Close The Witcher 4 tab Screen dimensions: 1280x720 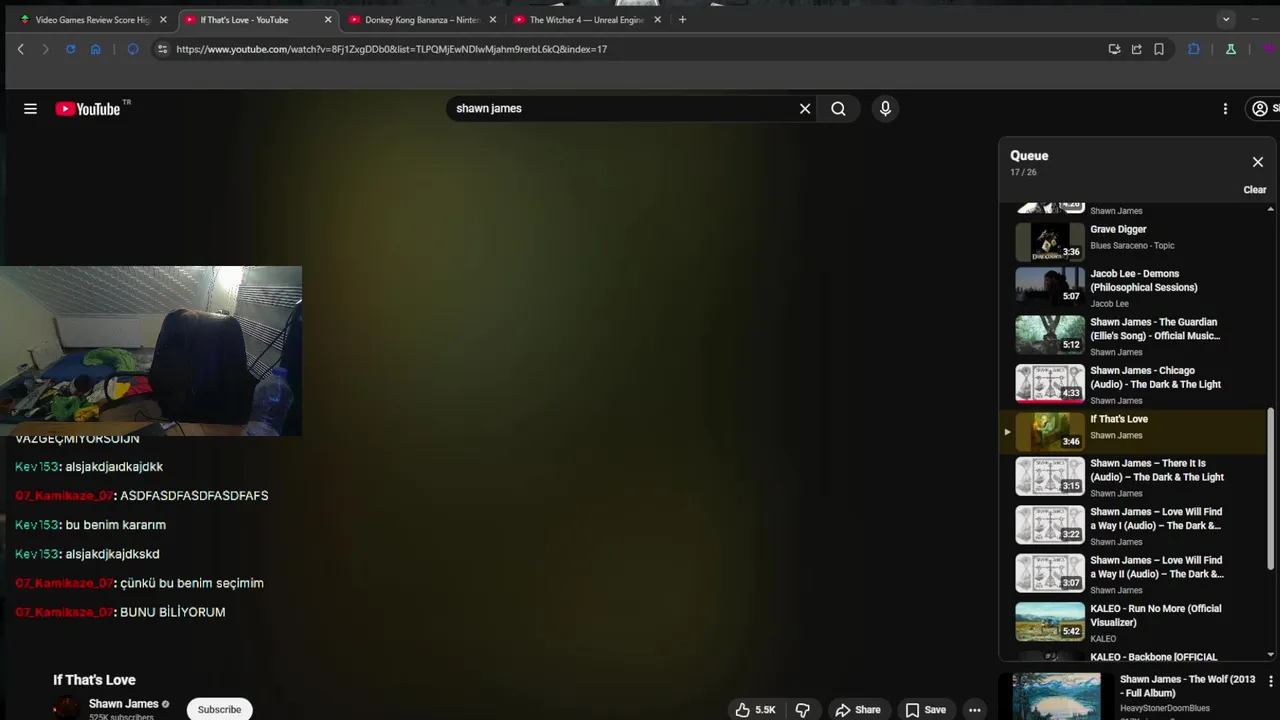pos(657,20)
